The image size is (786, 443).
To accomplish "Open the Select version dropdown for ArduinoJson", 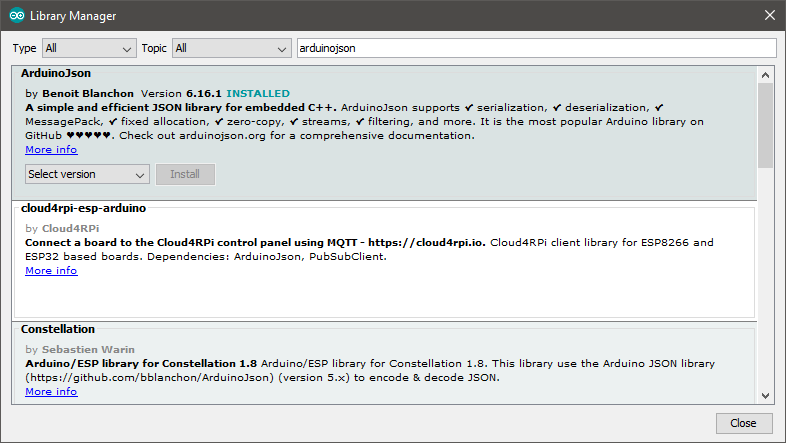I will [87, 174].
